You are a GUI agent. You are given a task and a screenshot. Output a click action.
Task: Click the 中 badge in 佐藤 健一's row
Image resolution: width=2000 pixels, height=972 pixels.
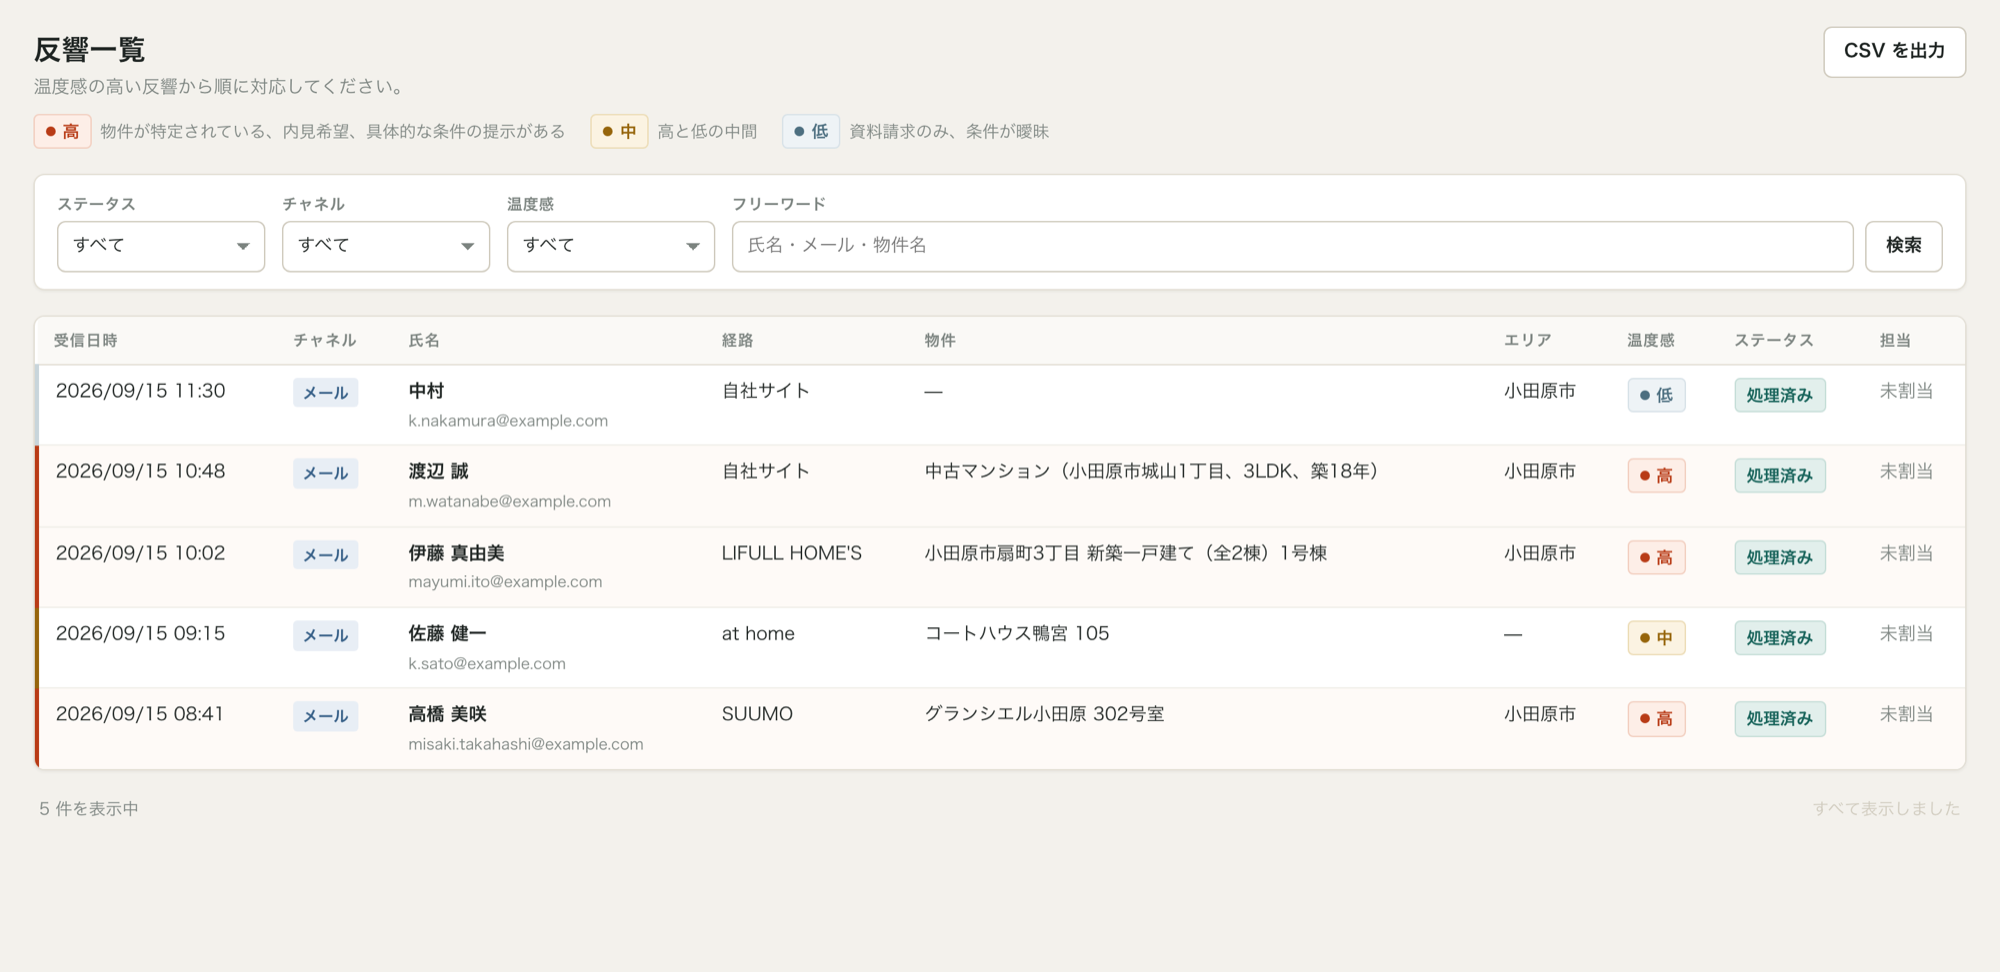1656,638
